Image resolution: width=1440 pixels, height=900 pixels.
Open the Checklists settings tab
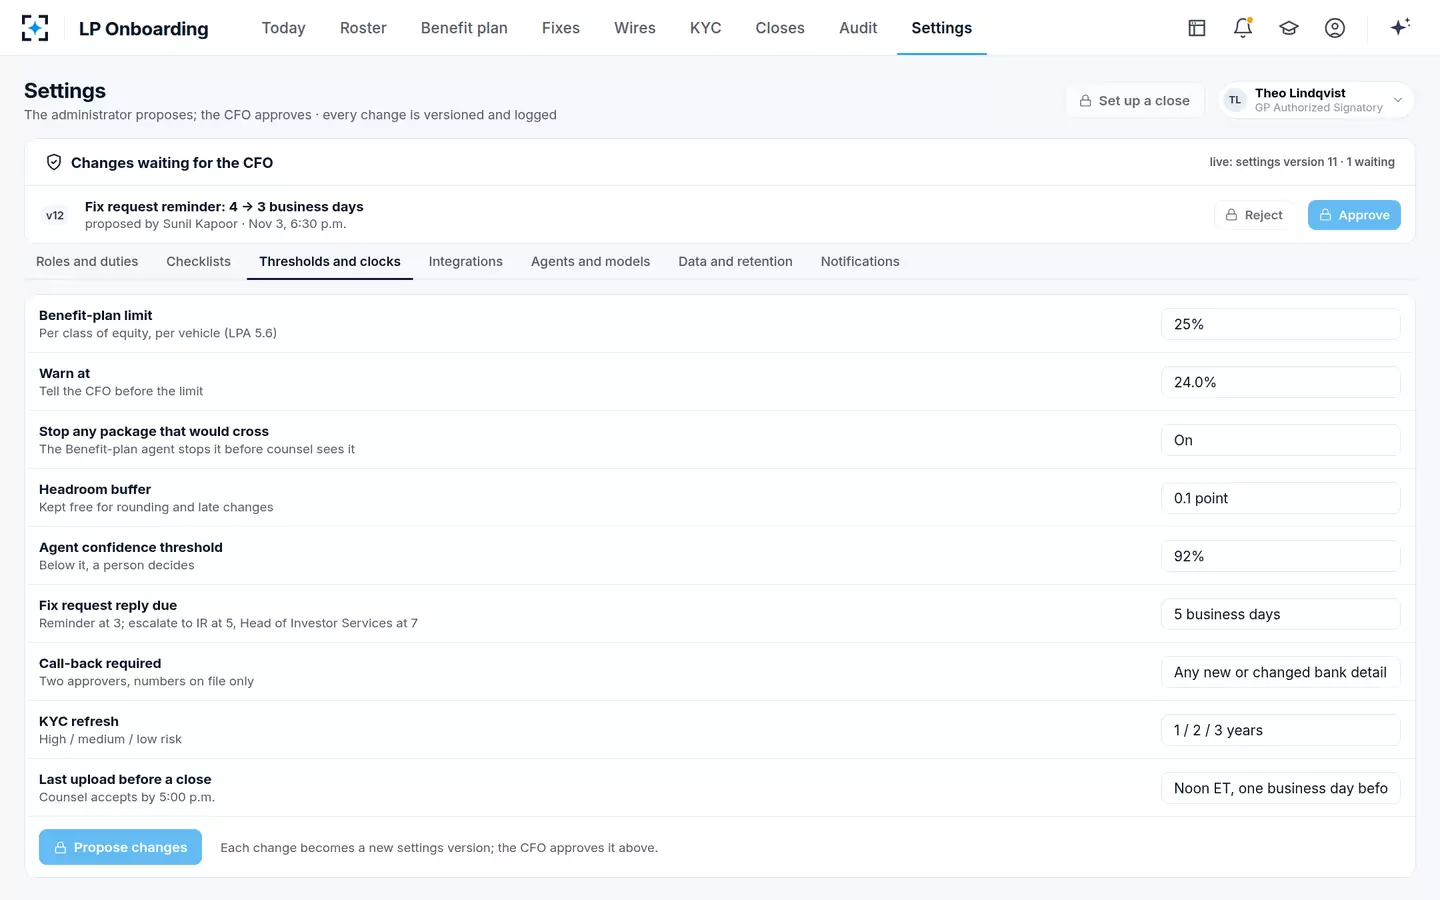(199, 262)
